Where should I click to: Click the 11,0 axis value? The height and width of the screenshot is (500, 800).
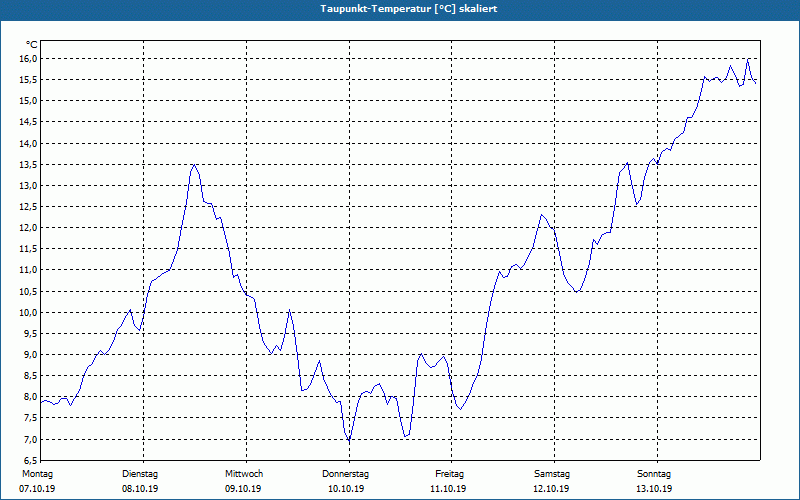tap(29, 270)
